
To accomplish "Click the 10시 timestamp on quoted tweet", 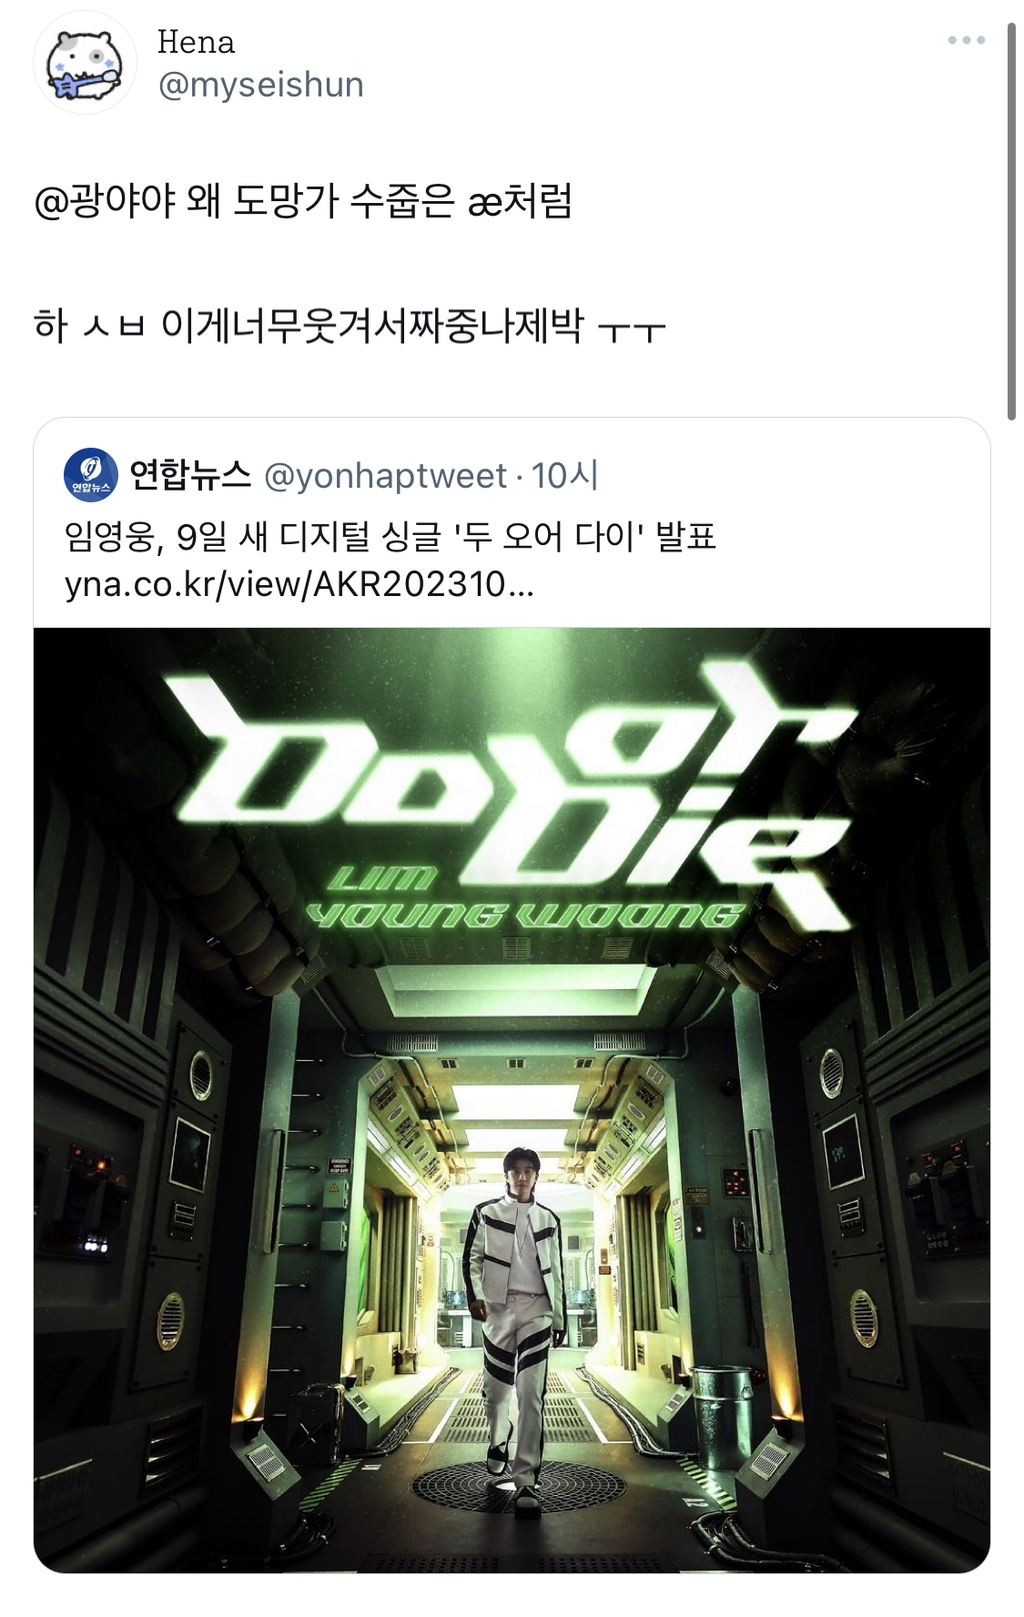I will click(x=565, y=476).
